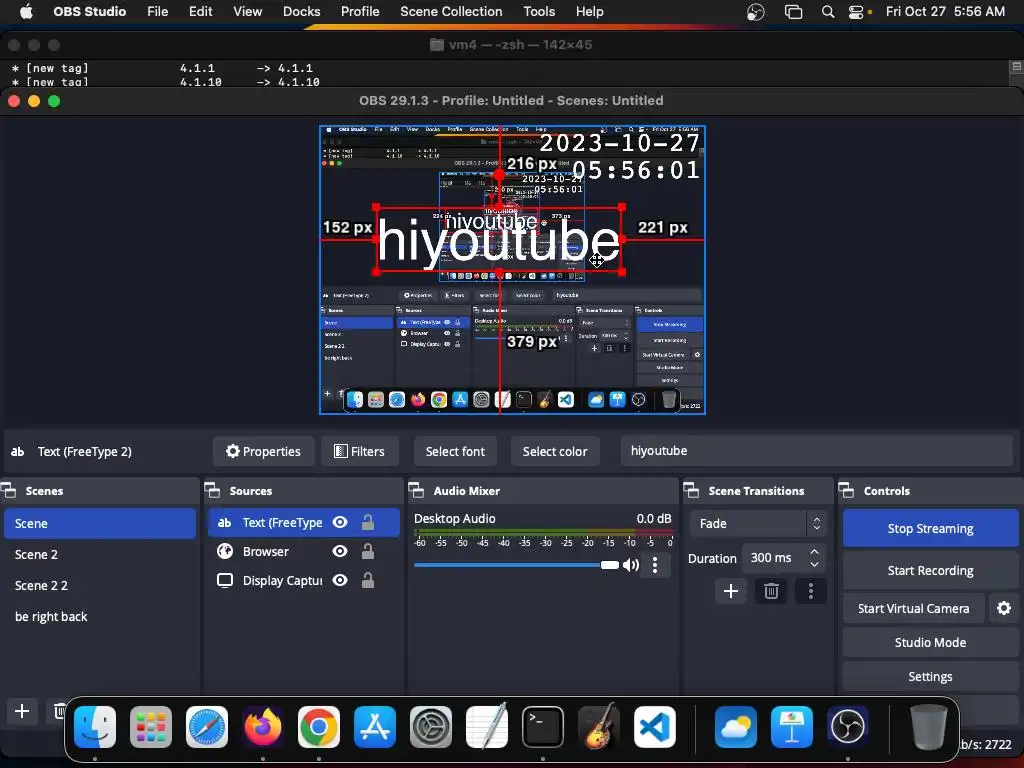Open OBS Studio from the dock
Screen dimensions: 1024x768
[848, 727]
